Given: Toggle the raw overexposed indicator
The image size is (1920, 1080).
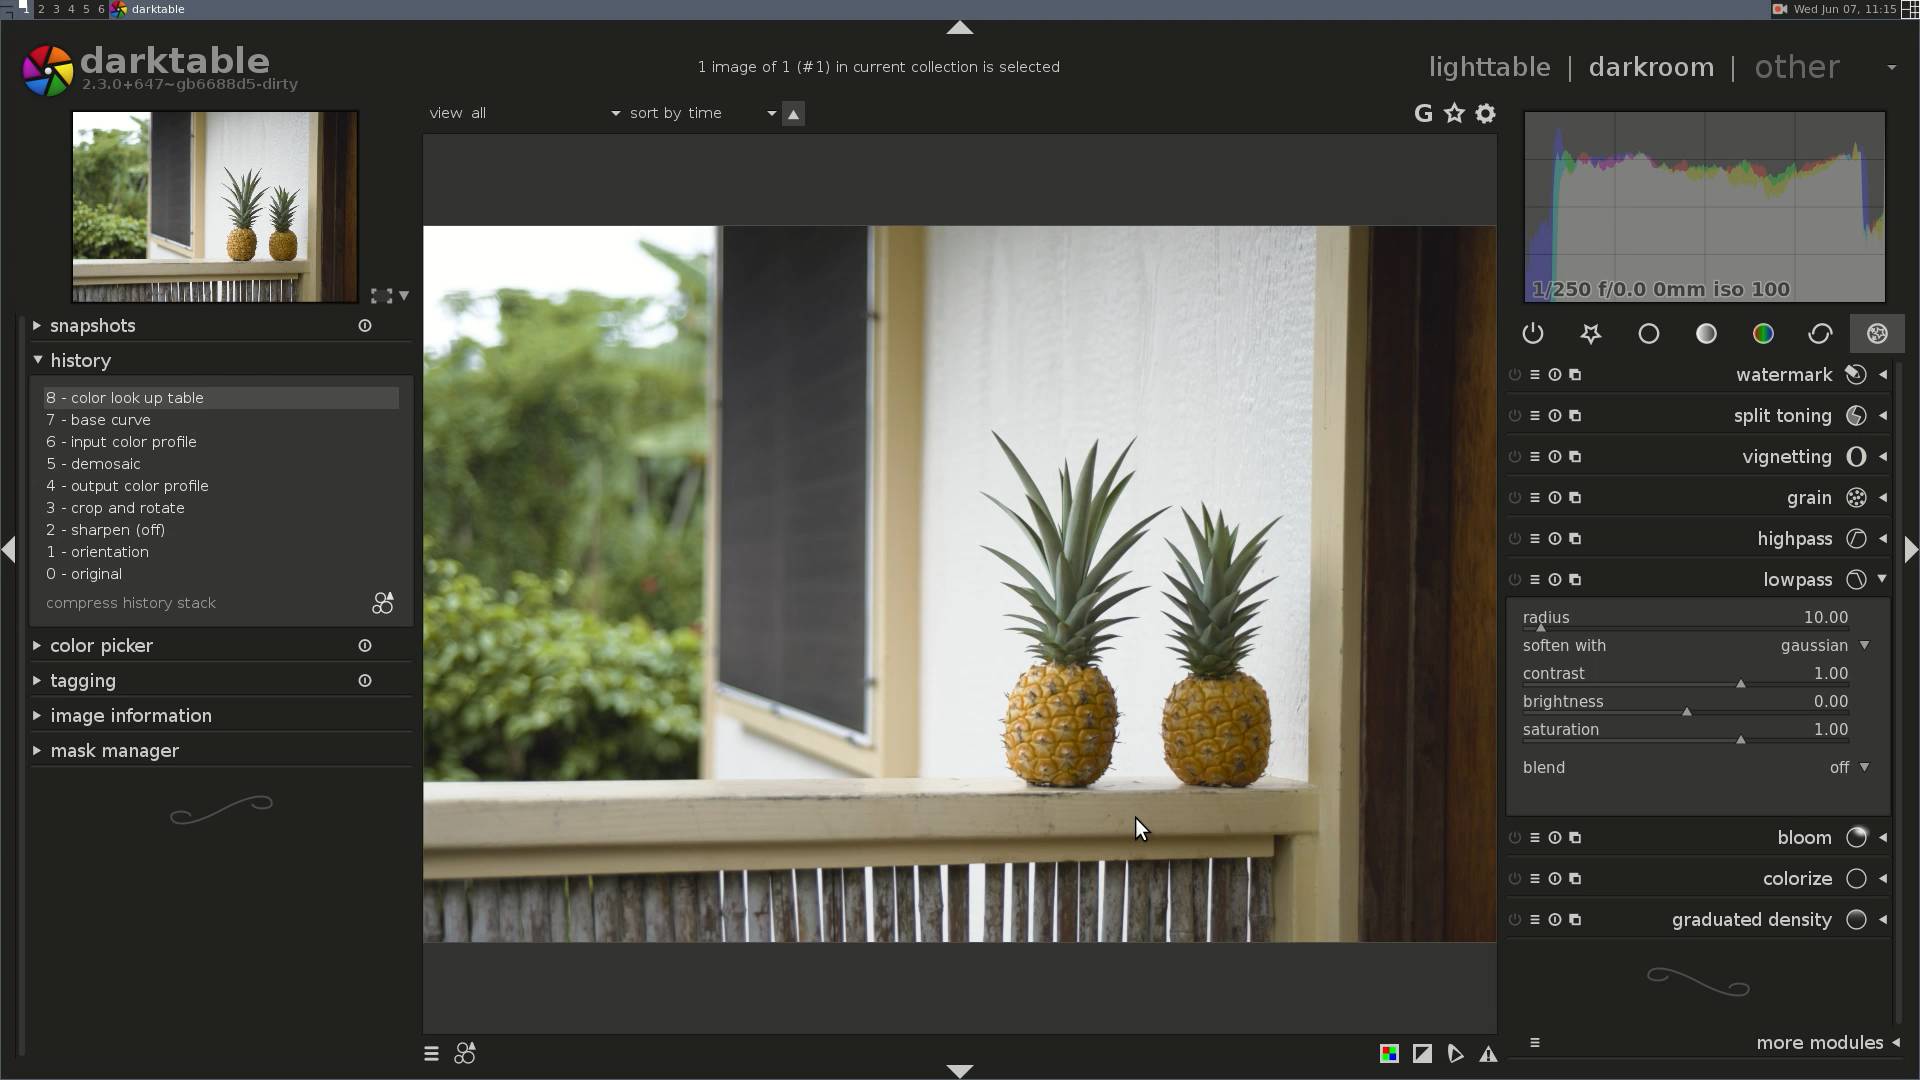Looking at the screenshot, I should [x=1389, y=1053].
